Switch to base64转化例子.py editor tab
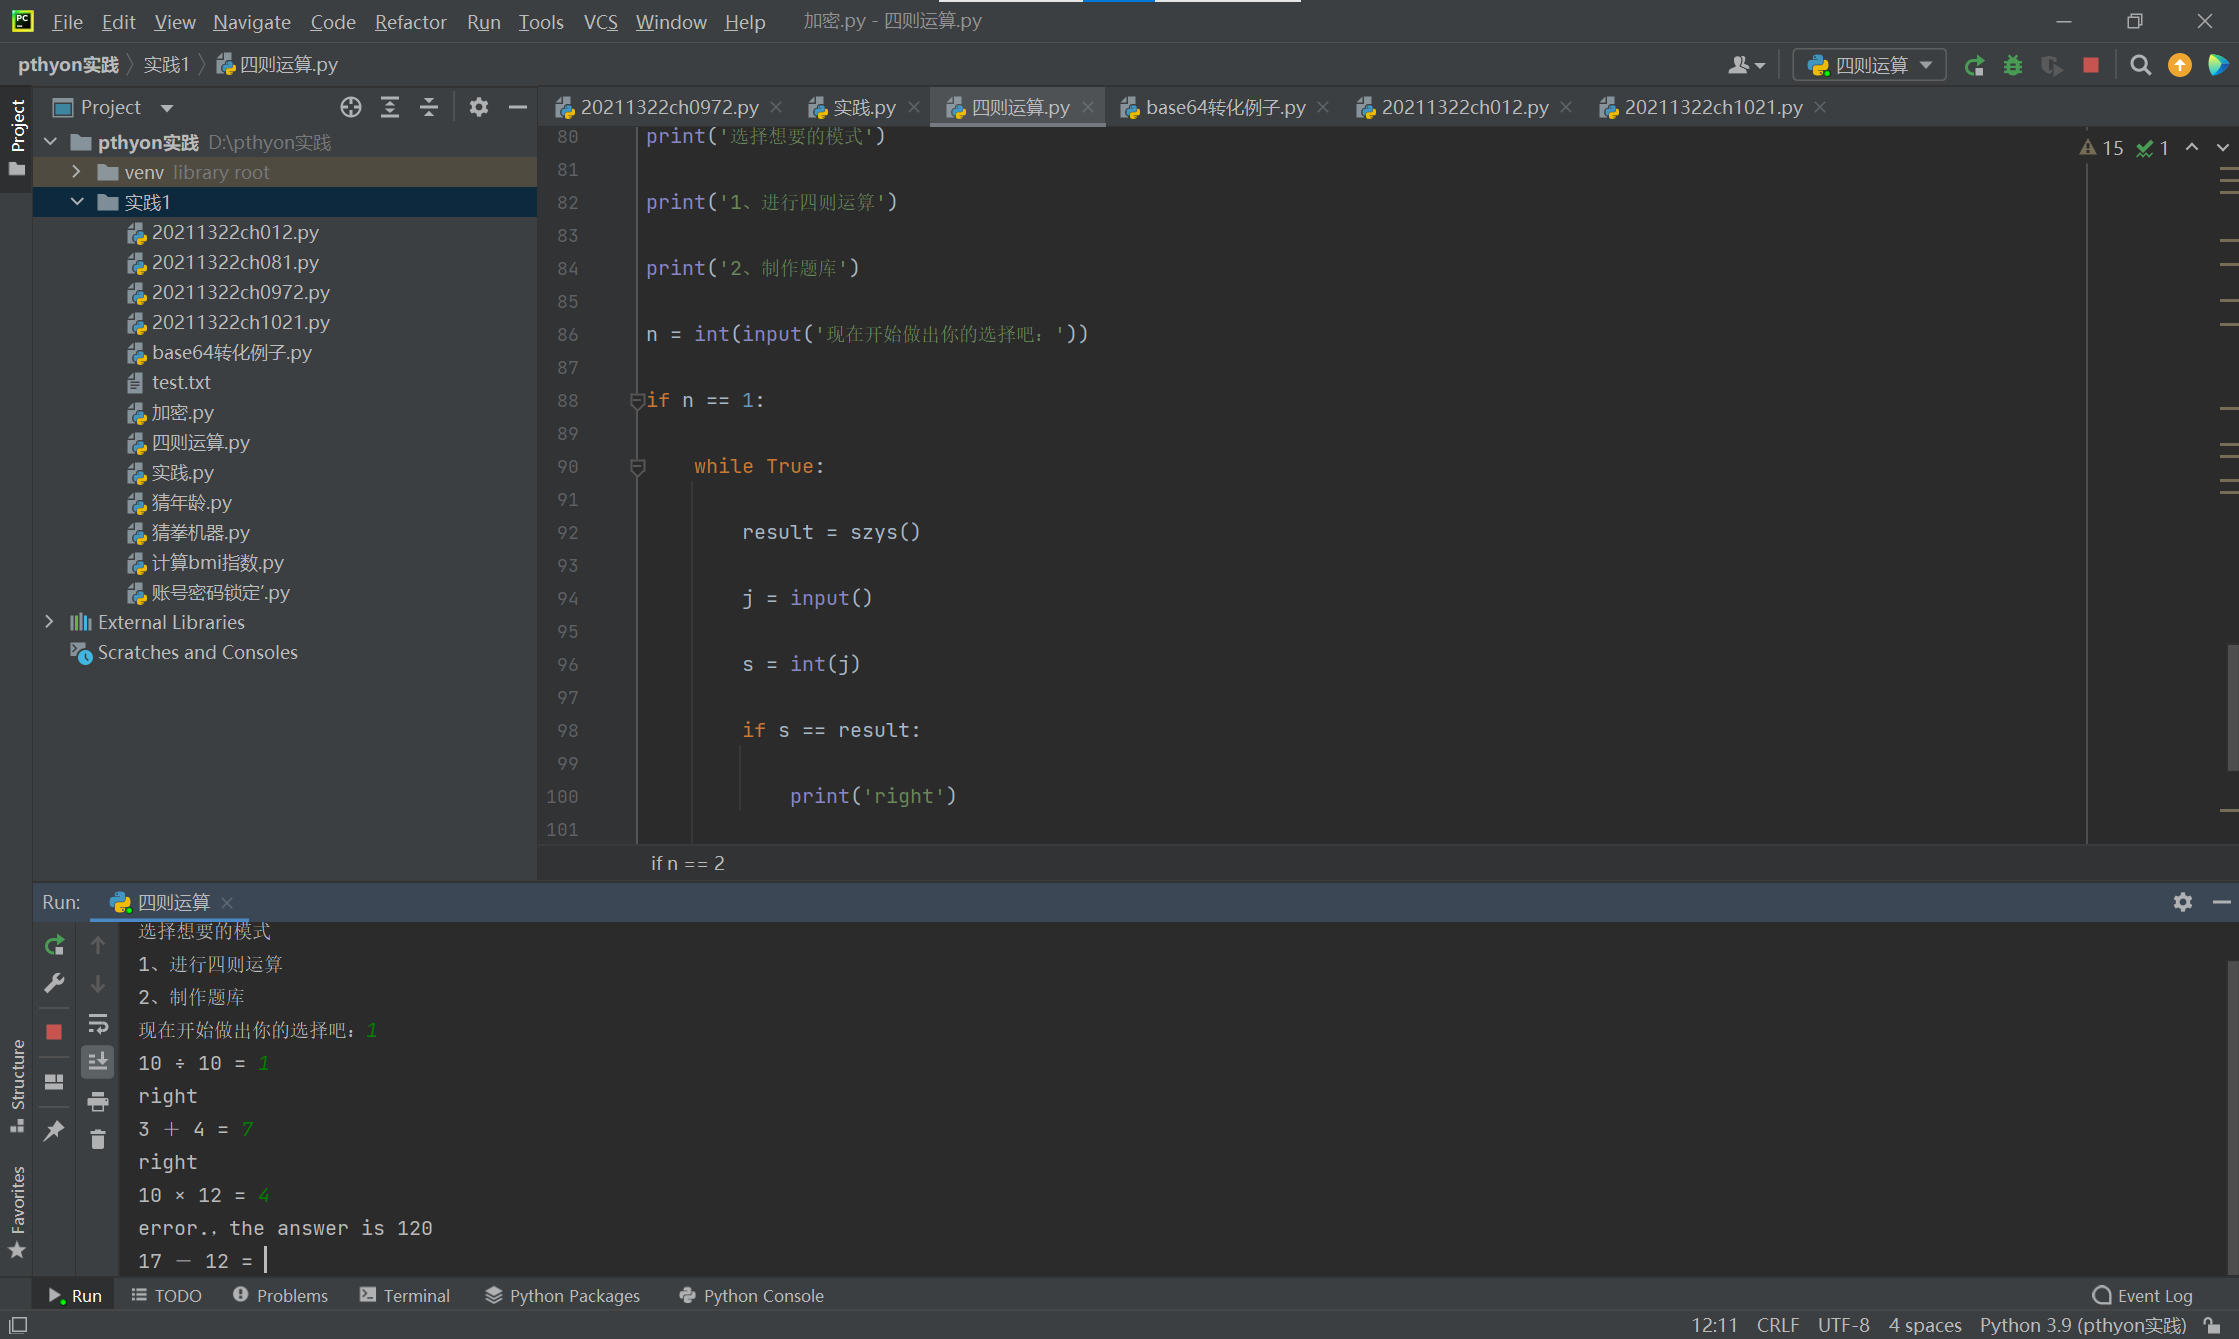This screenshot has width=2239, height=1339. 1224,107
